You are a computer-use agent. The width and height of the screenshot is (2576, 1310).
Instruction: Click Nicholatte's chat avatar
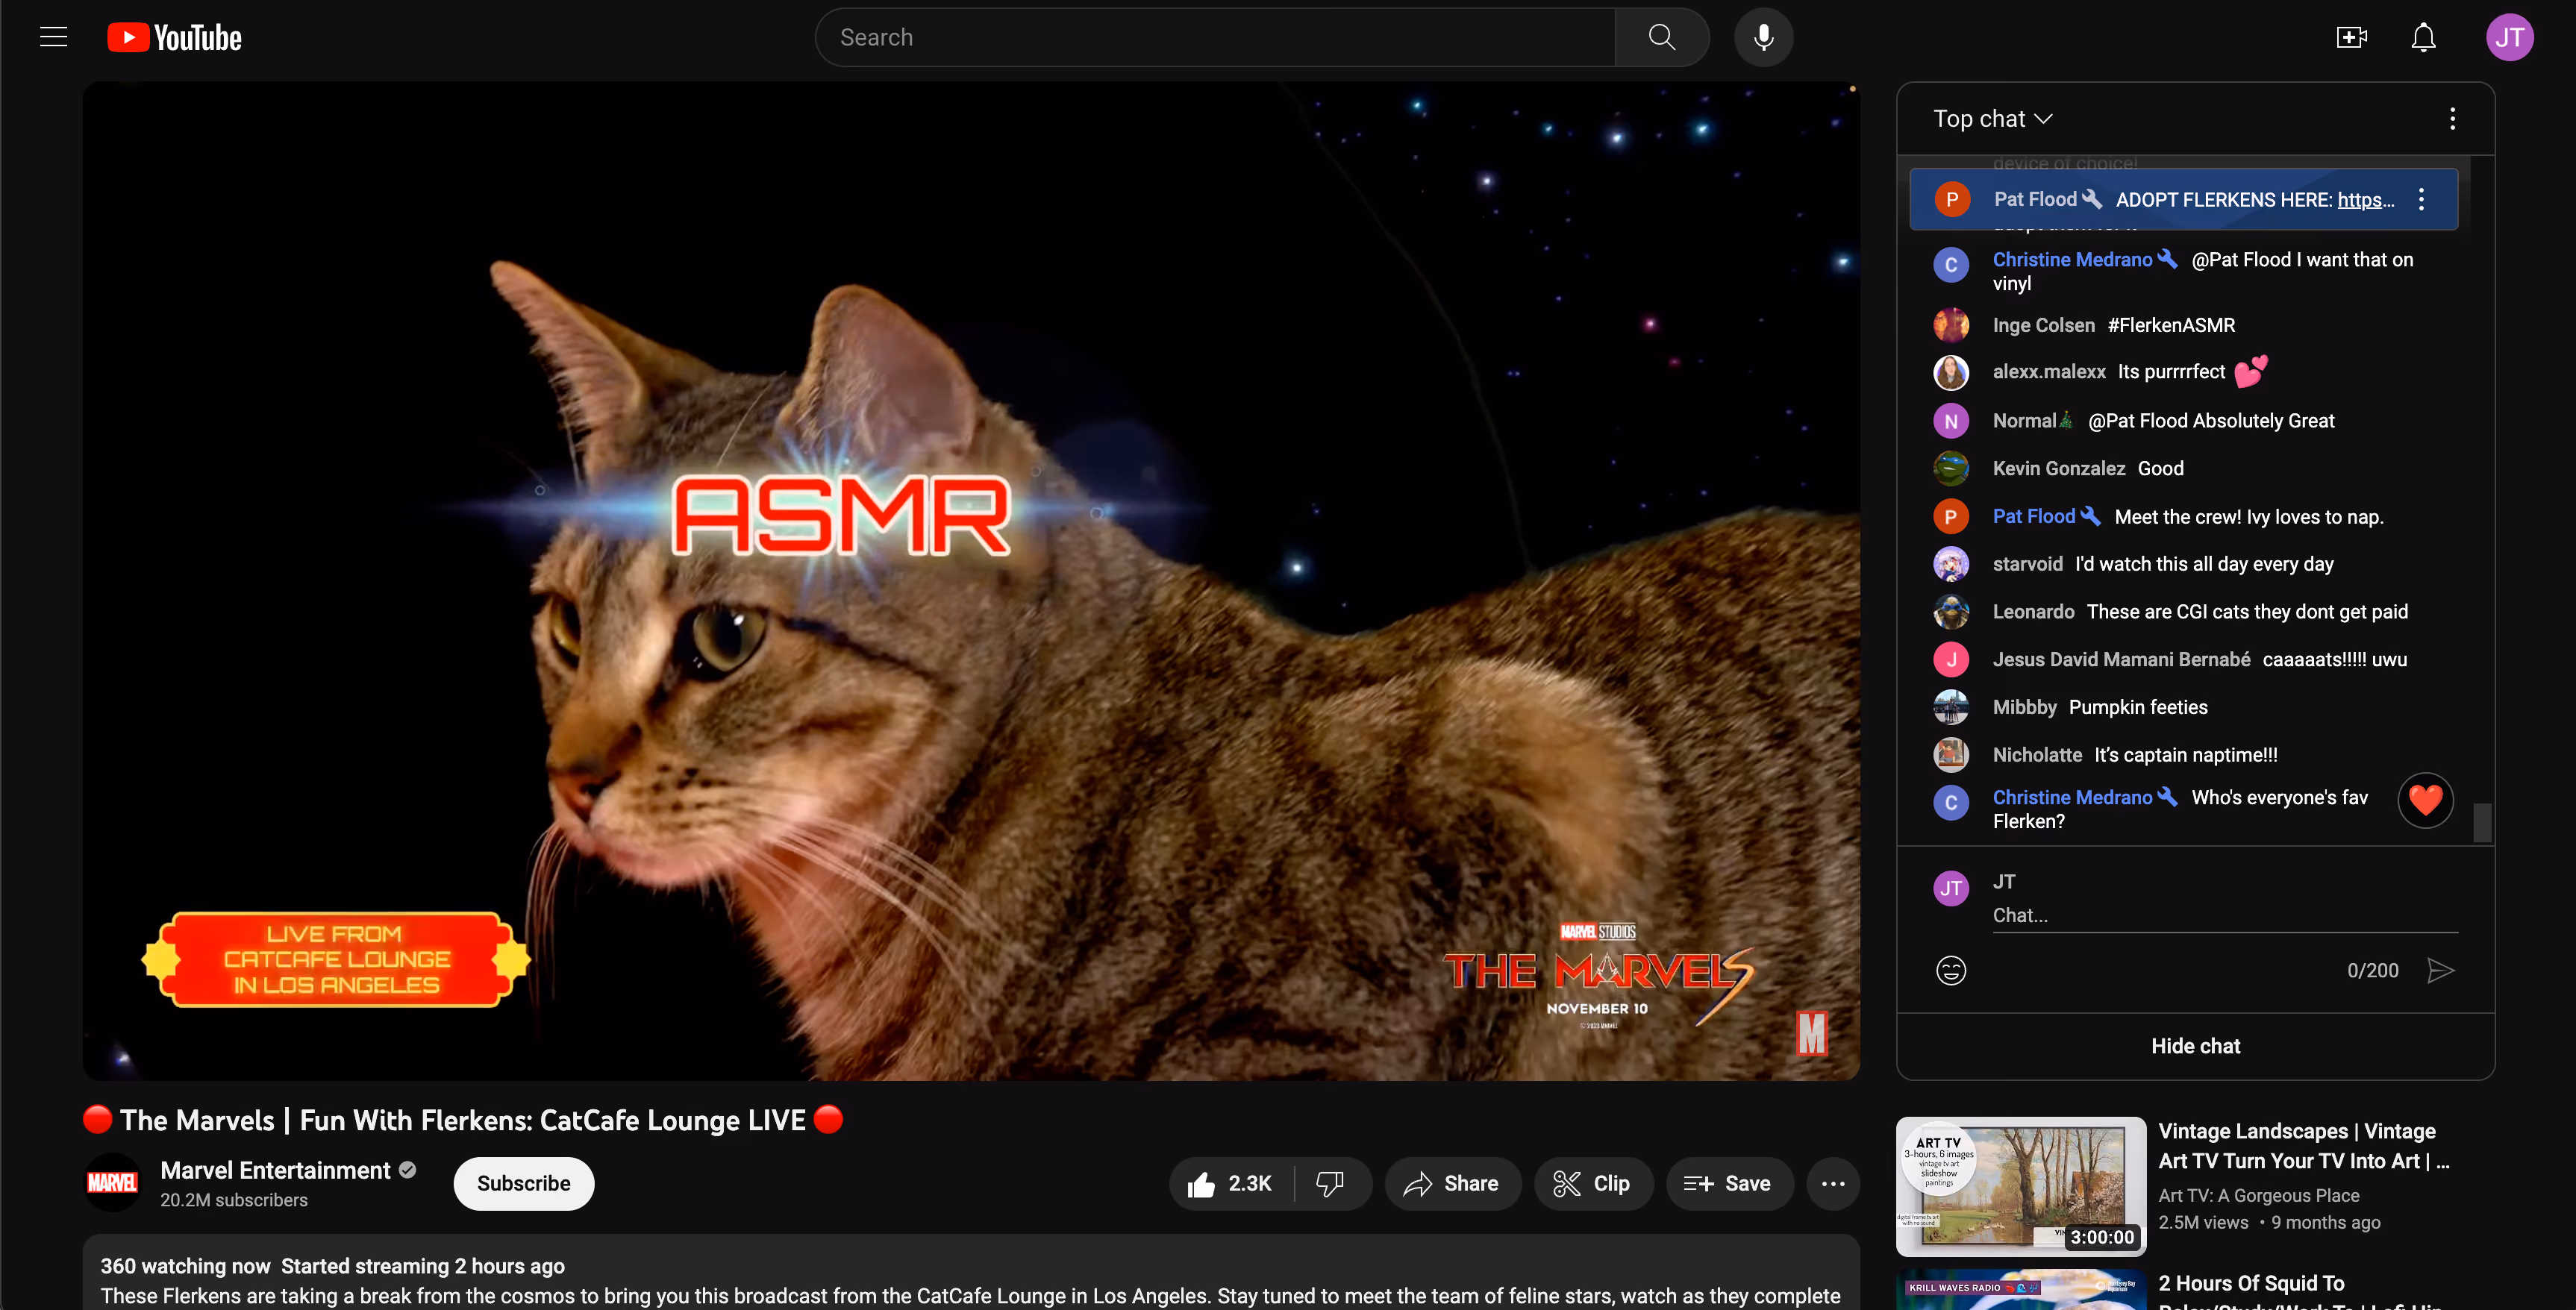point(1951,755)
